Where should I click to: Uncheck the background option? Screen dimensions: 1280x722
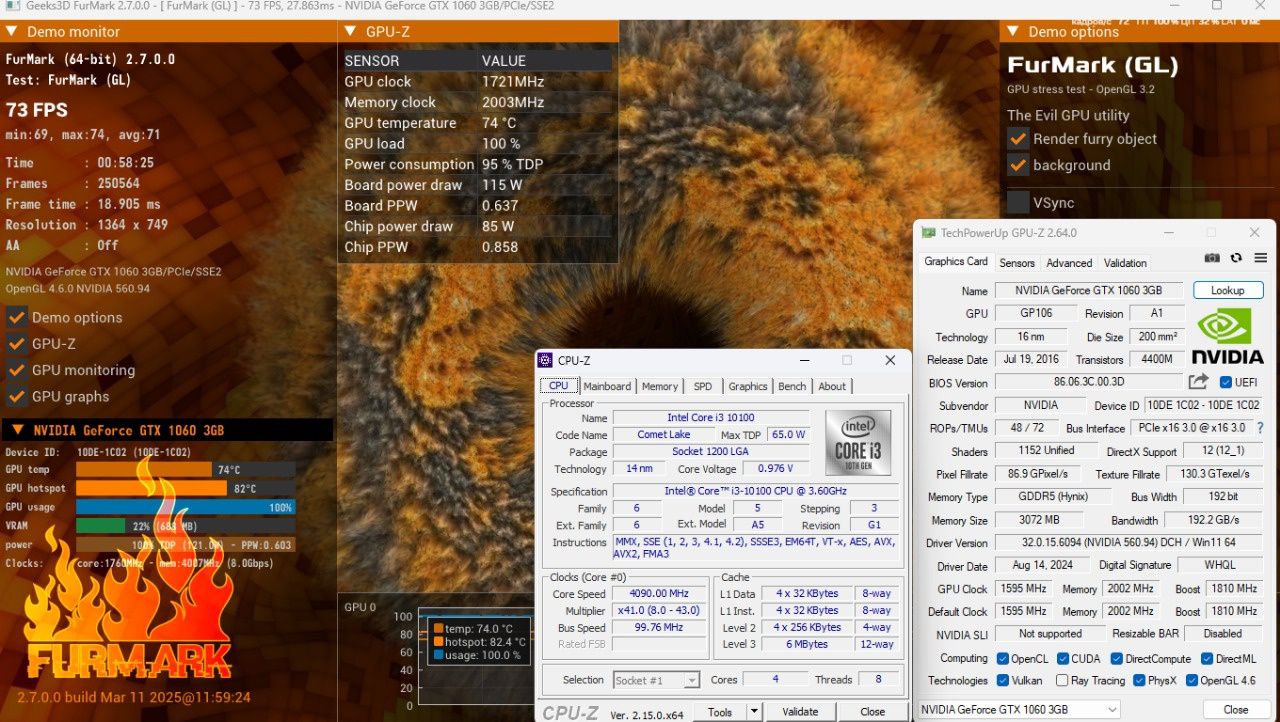pyautogui.click(x=1018, y=165)
